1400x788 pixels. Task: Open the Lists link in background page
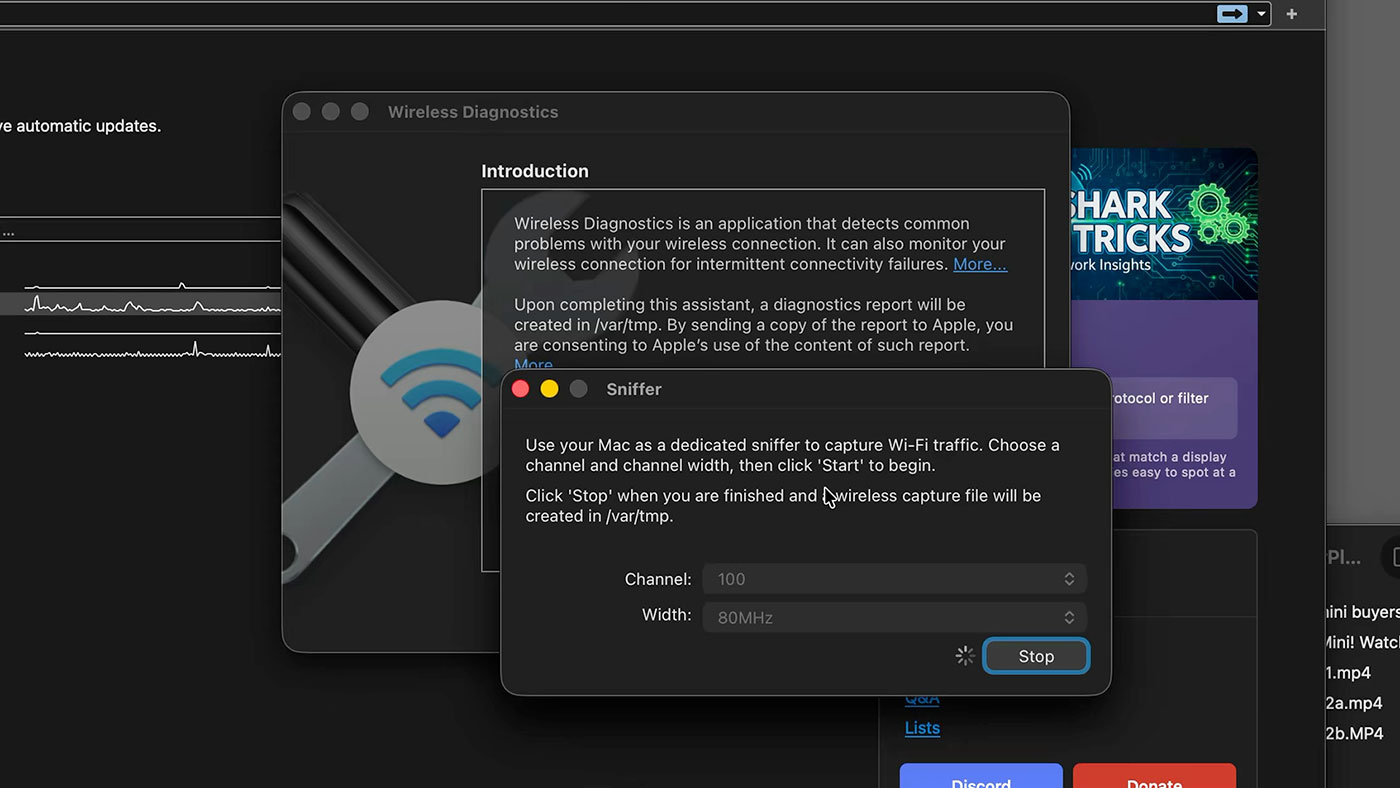pyautogui.click(x=922, y=728)
